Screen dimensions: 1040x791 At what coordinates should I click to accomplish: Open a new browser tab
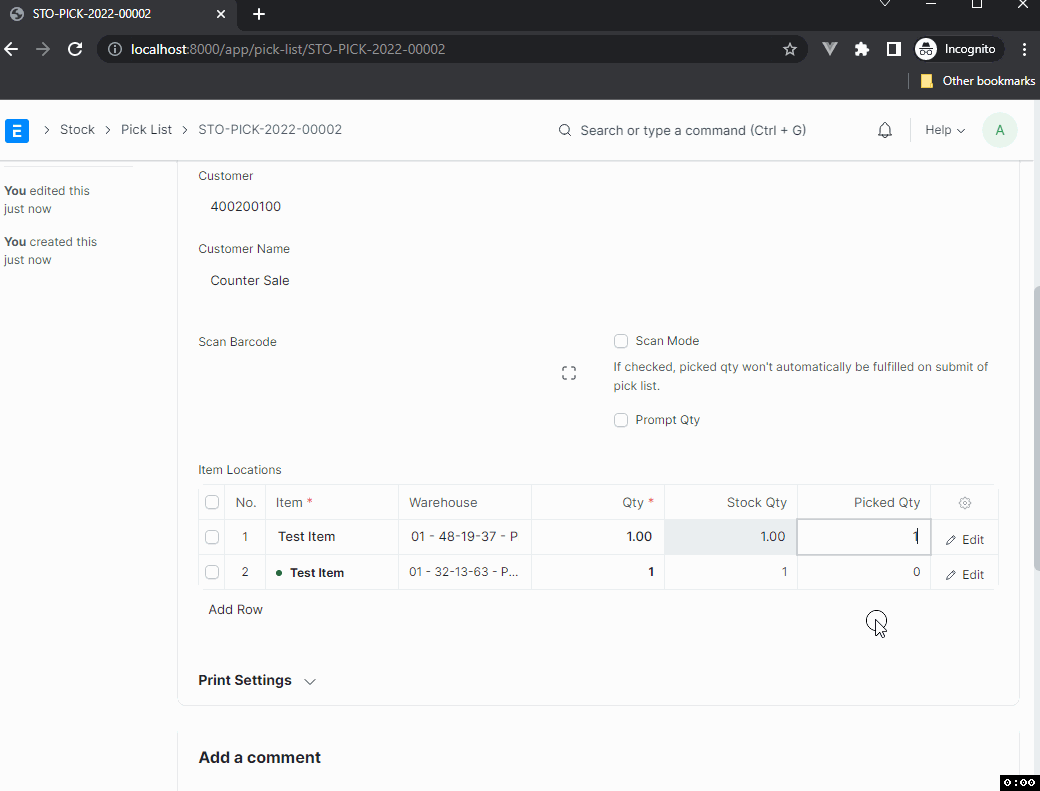259,14
